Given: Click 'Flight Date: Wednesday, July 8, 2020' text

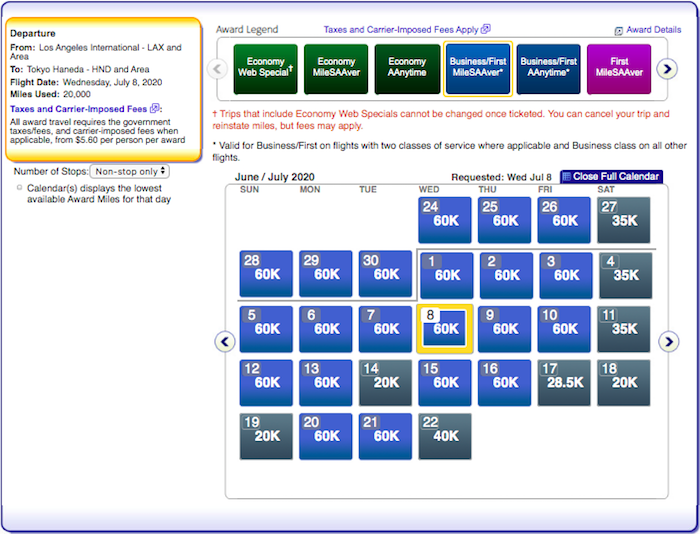Looking at the screenshot, I should coord(86,82).
